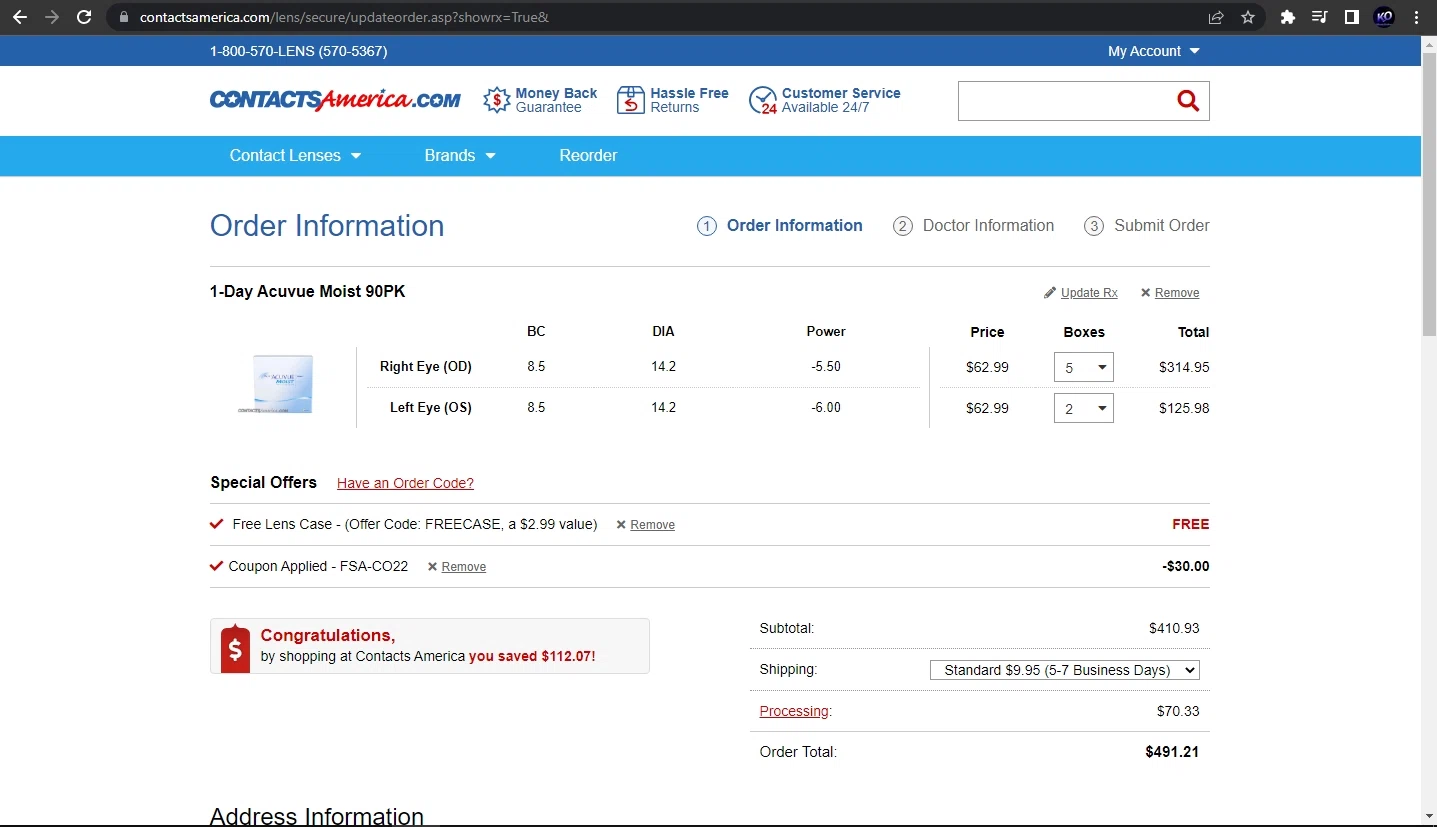1437x827 pixels.
Task: Click the Processing fee link
Action: tap(794, 711)
